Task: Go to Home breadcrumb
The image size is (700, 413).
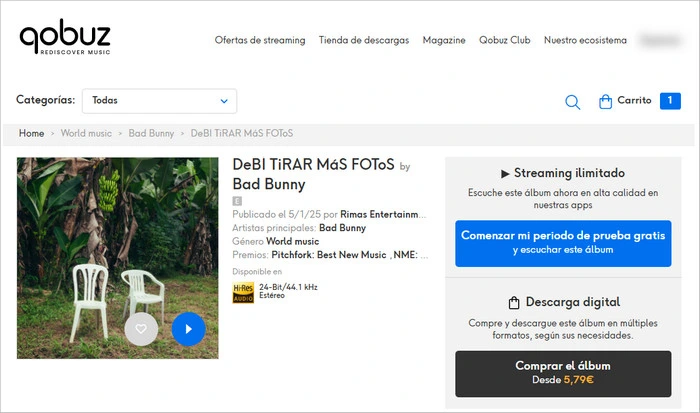Action: click(31, 133)
